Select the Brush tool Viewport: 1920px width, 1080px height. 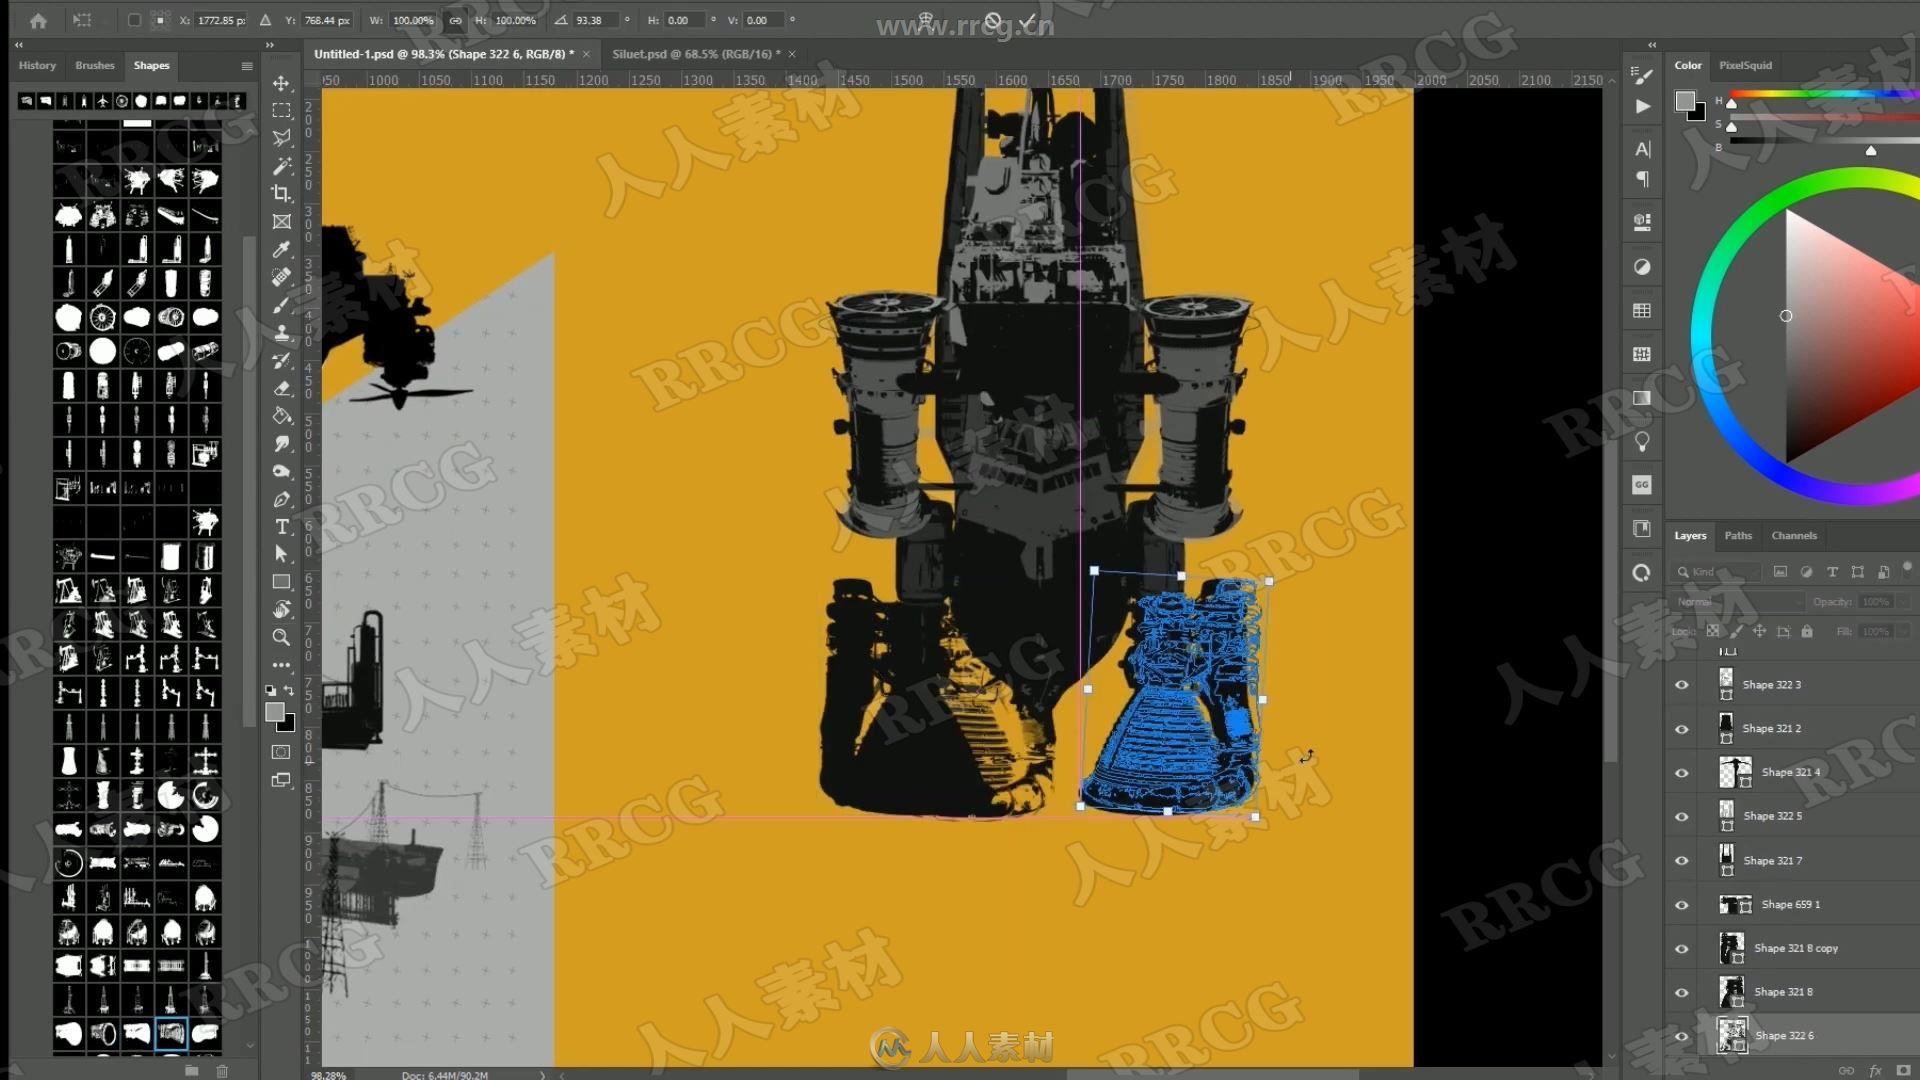282,305
